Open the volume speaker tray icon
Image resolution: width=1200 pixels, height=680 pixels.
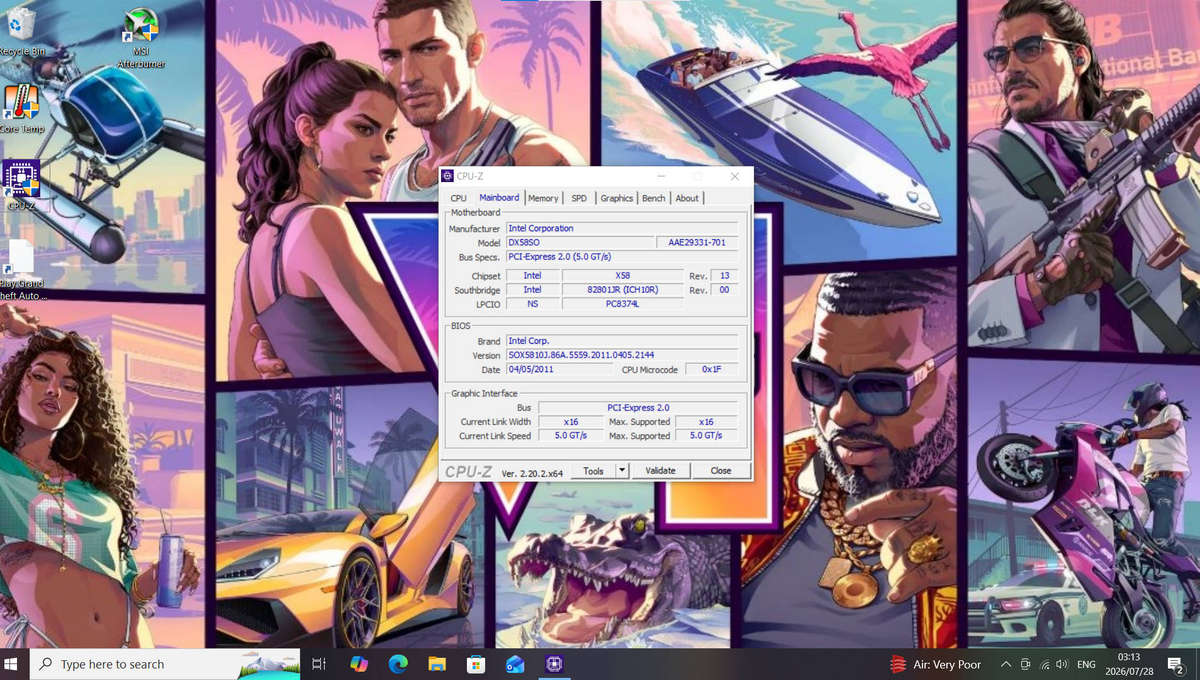pyautogui.click(x=1061, y=664)
